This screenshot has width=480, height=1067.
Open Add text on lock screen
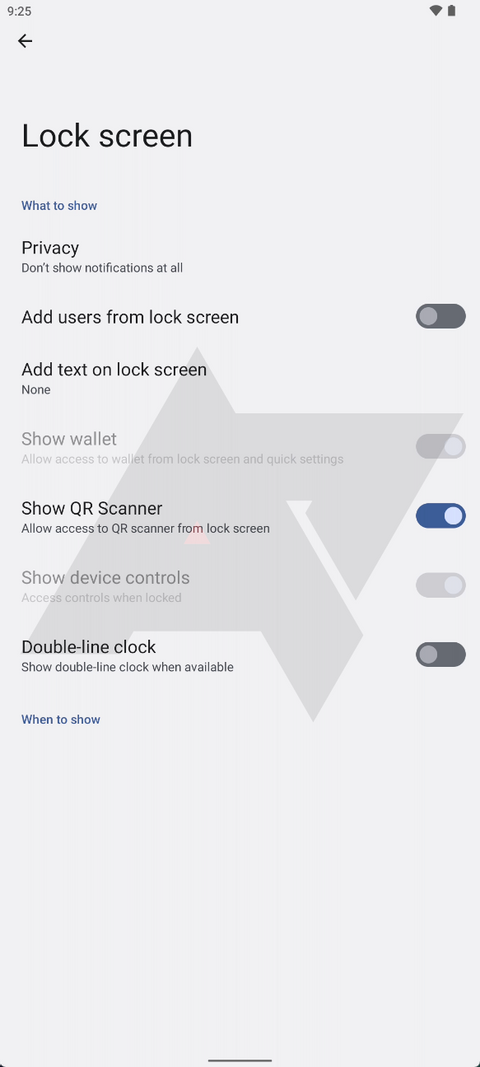[x=240, y=378]
